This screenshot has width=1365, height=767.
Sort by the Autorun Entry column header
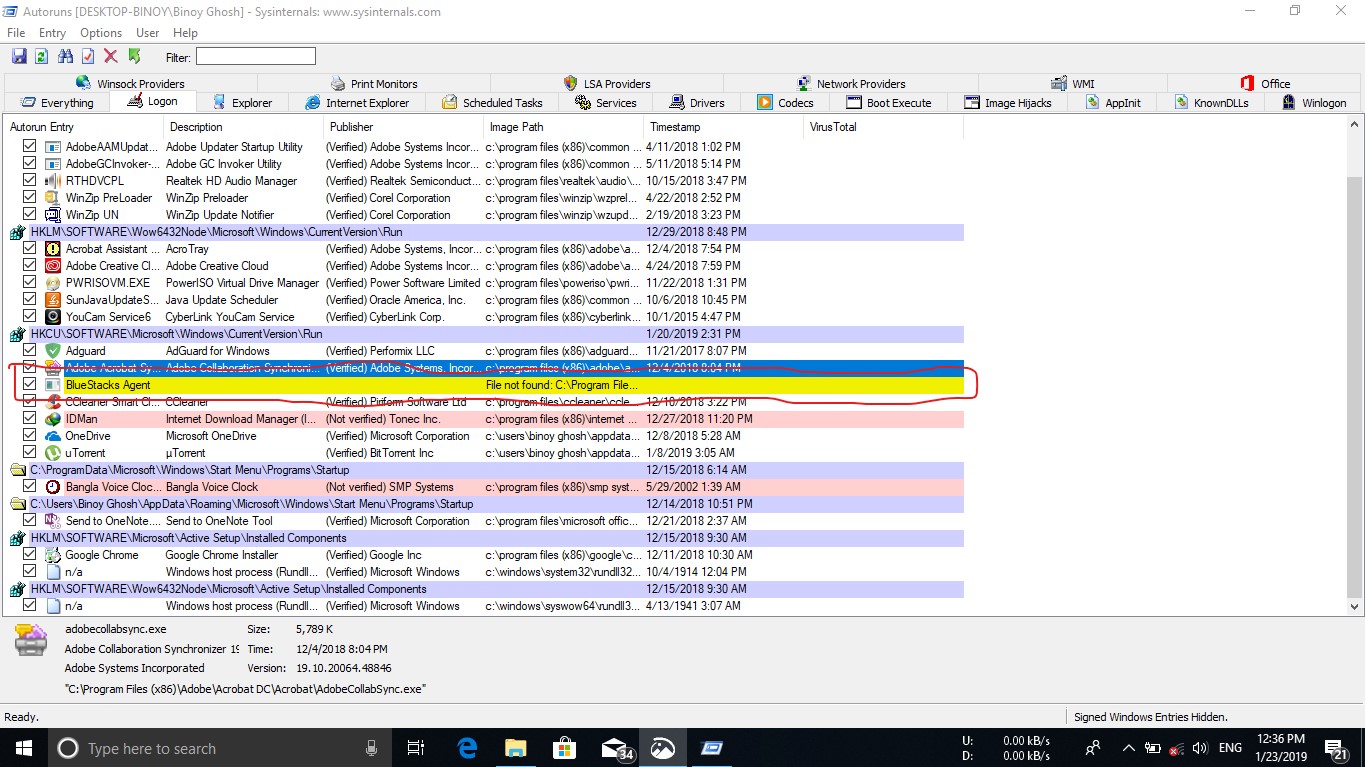(x=84, y=127)
